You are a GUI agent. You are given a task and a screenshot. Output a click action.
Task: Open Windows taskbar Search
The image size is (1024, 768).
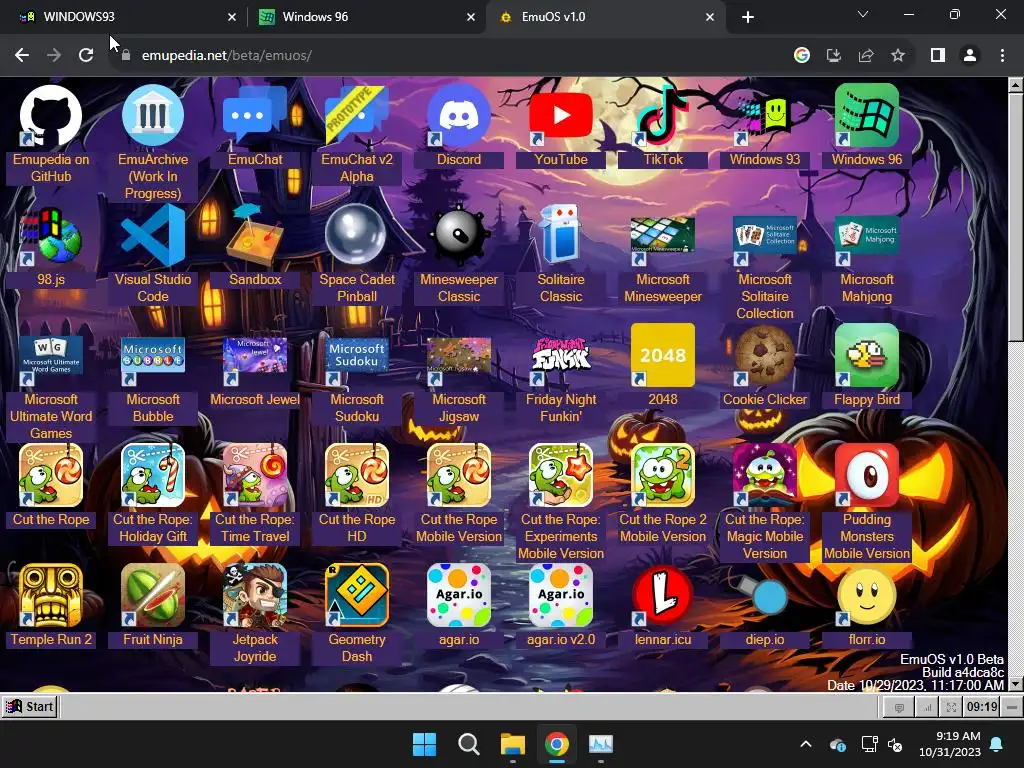(x=468, y=744)
